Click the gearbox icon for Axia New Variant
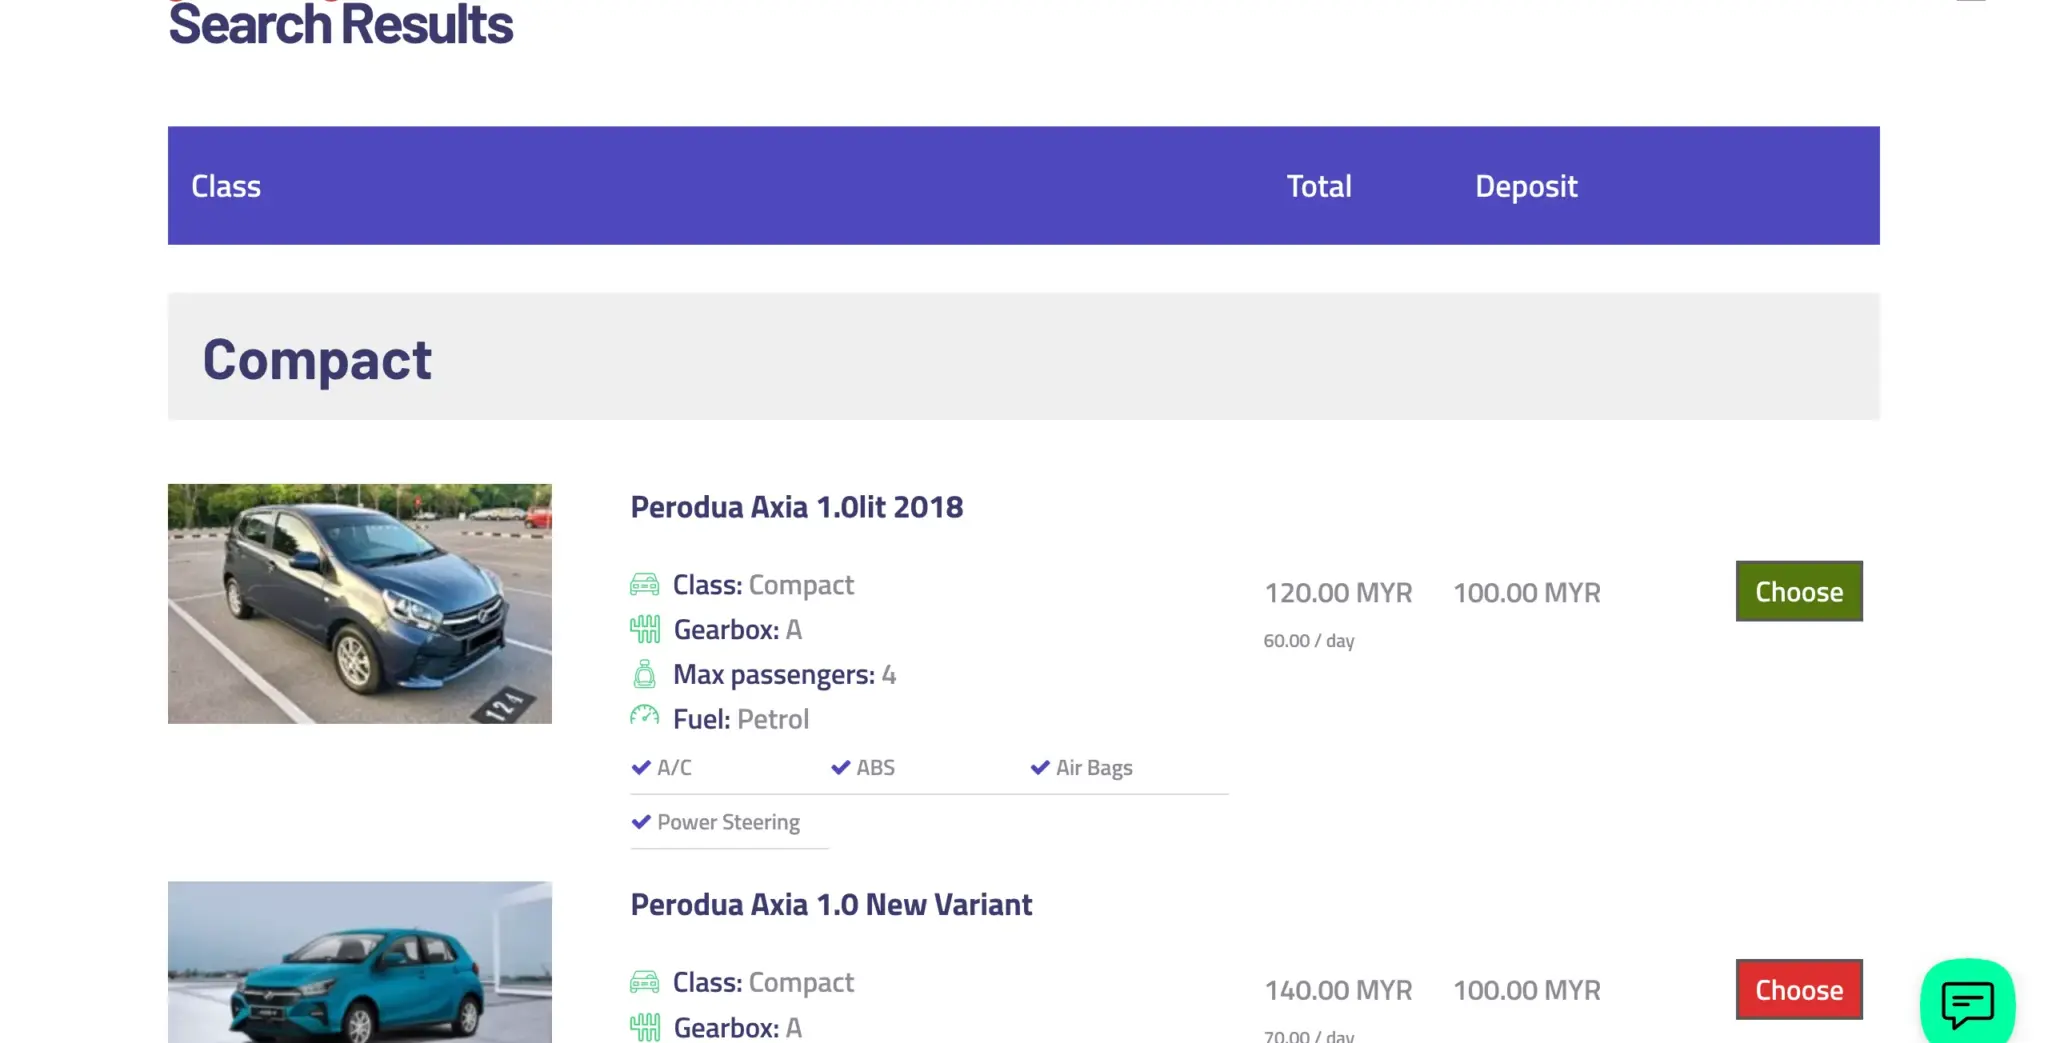 pos(644,1027)
